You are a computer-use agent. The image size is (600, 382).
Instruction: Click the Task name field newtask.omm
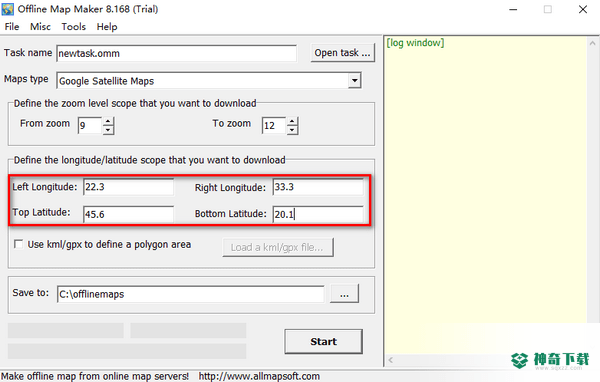[x=176, y=53]
